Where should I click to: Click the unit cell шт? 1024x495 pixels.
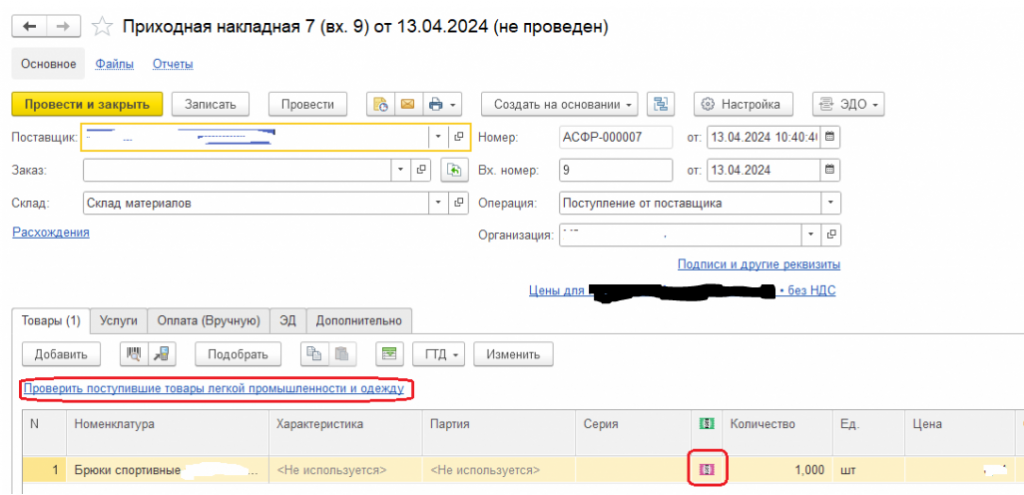[x=868, y=469]
